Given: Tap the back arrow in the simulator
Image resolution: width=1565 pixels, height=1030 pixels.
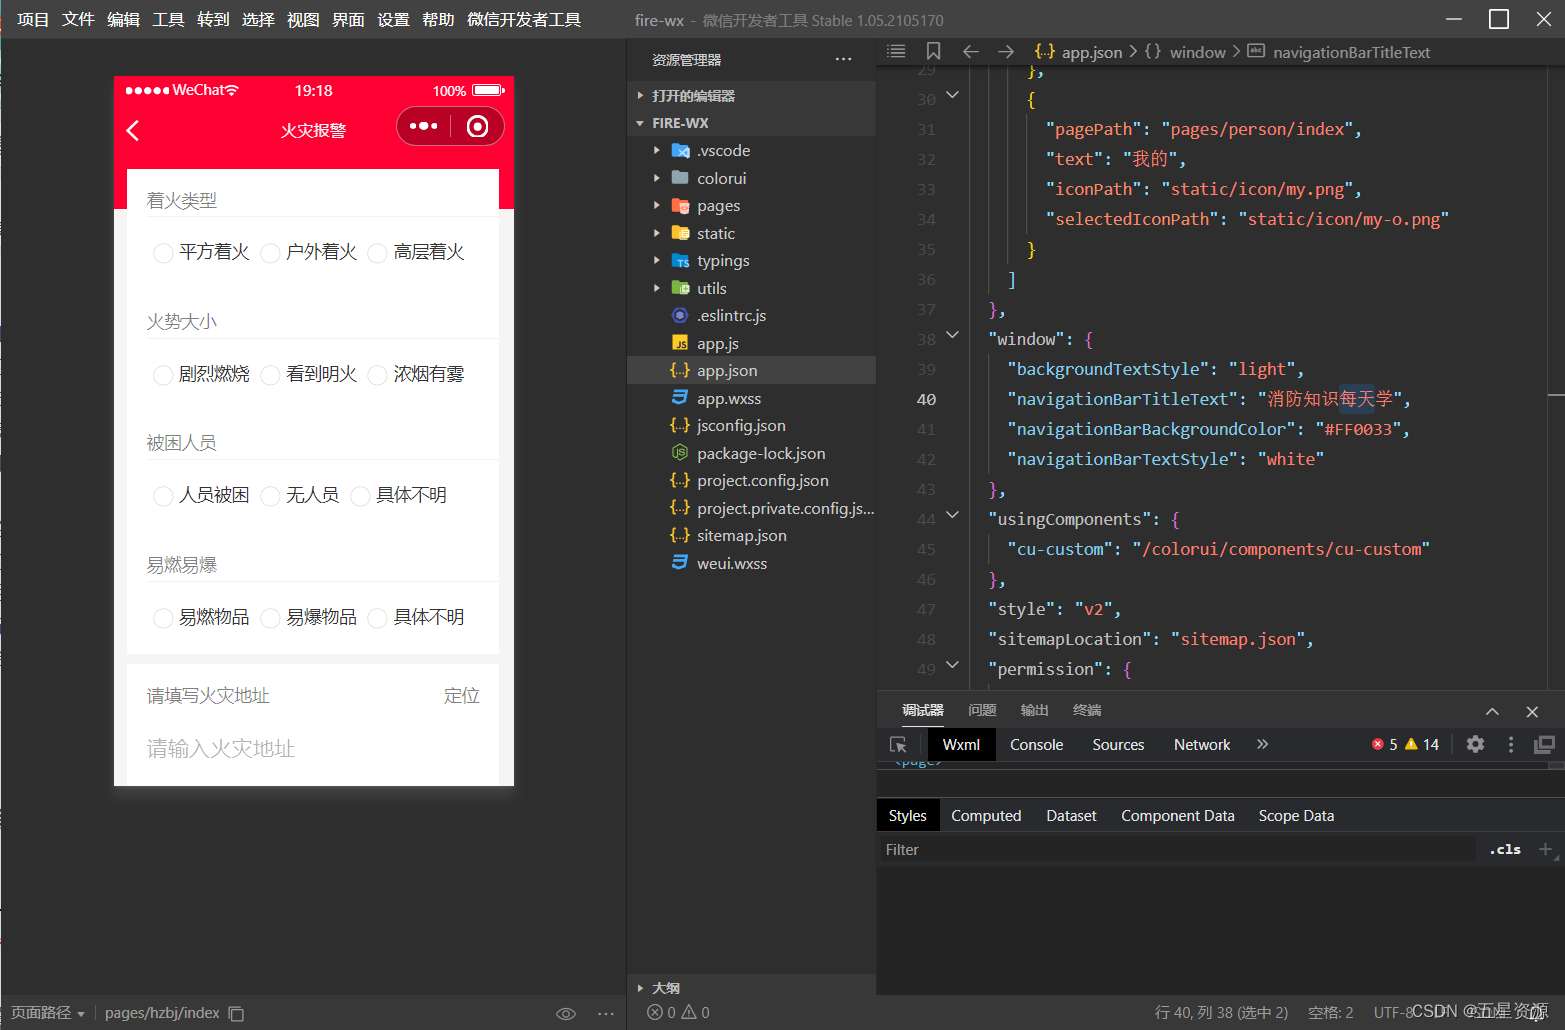Looking at the screenshot, I should tap(133, 130).
